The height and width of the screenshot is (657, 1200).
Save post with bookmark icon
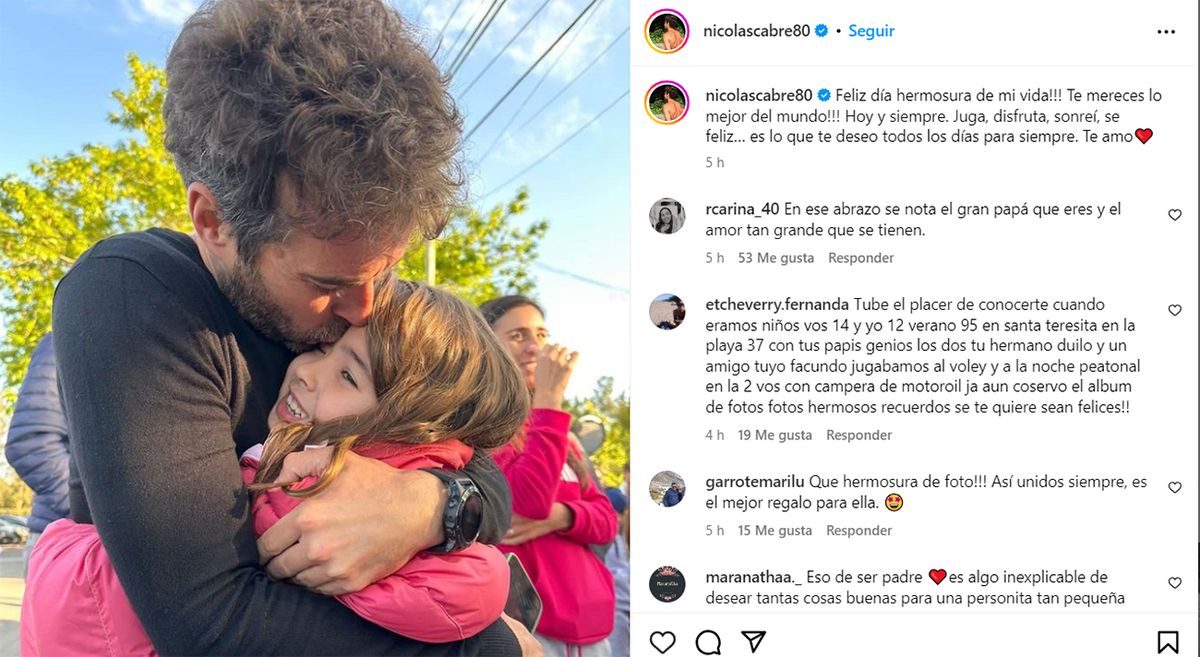tap(1167, 641)
